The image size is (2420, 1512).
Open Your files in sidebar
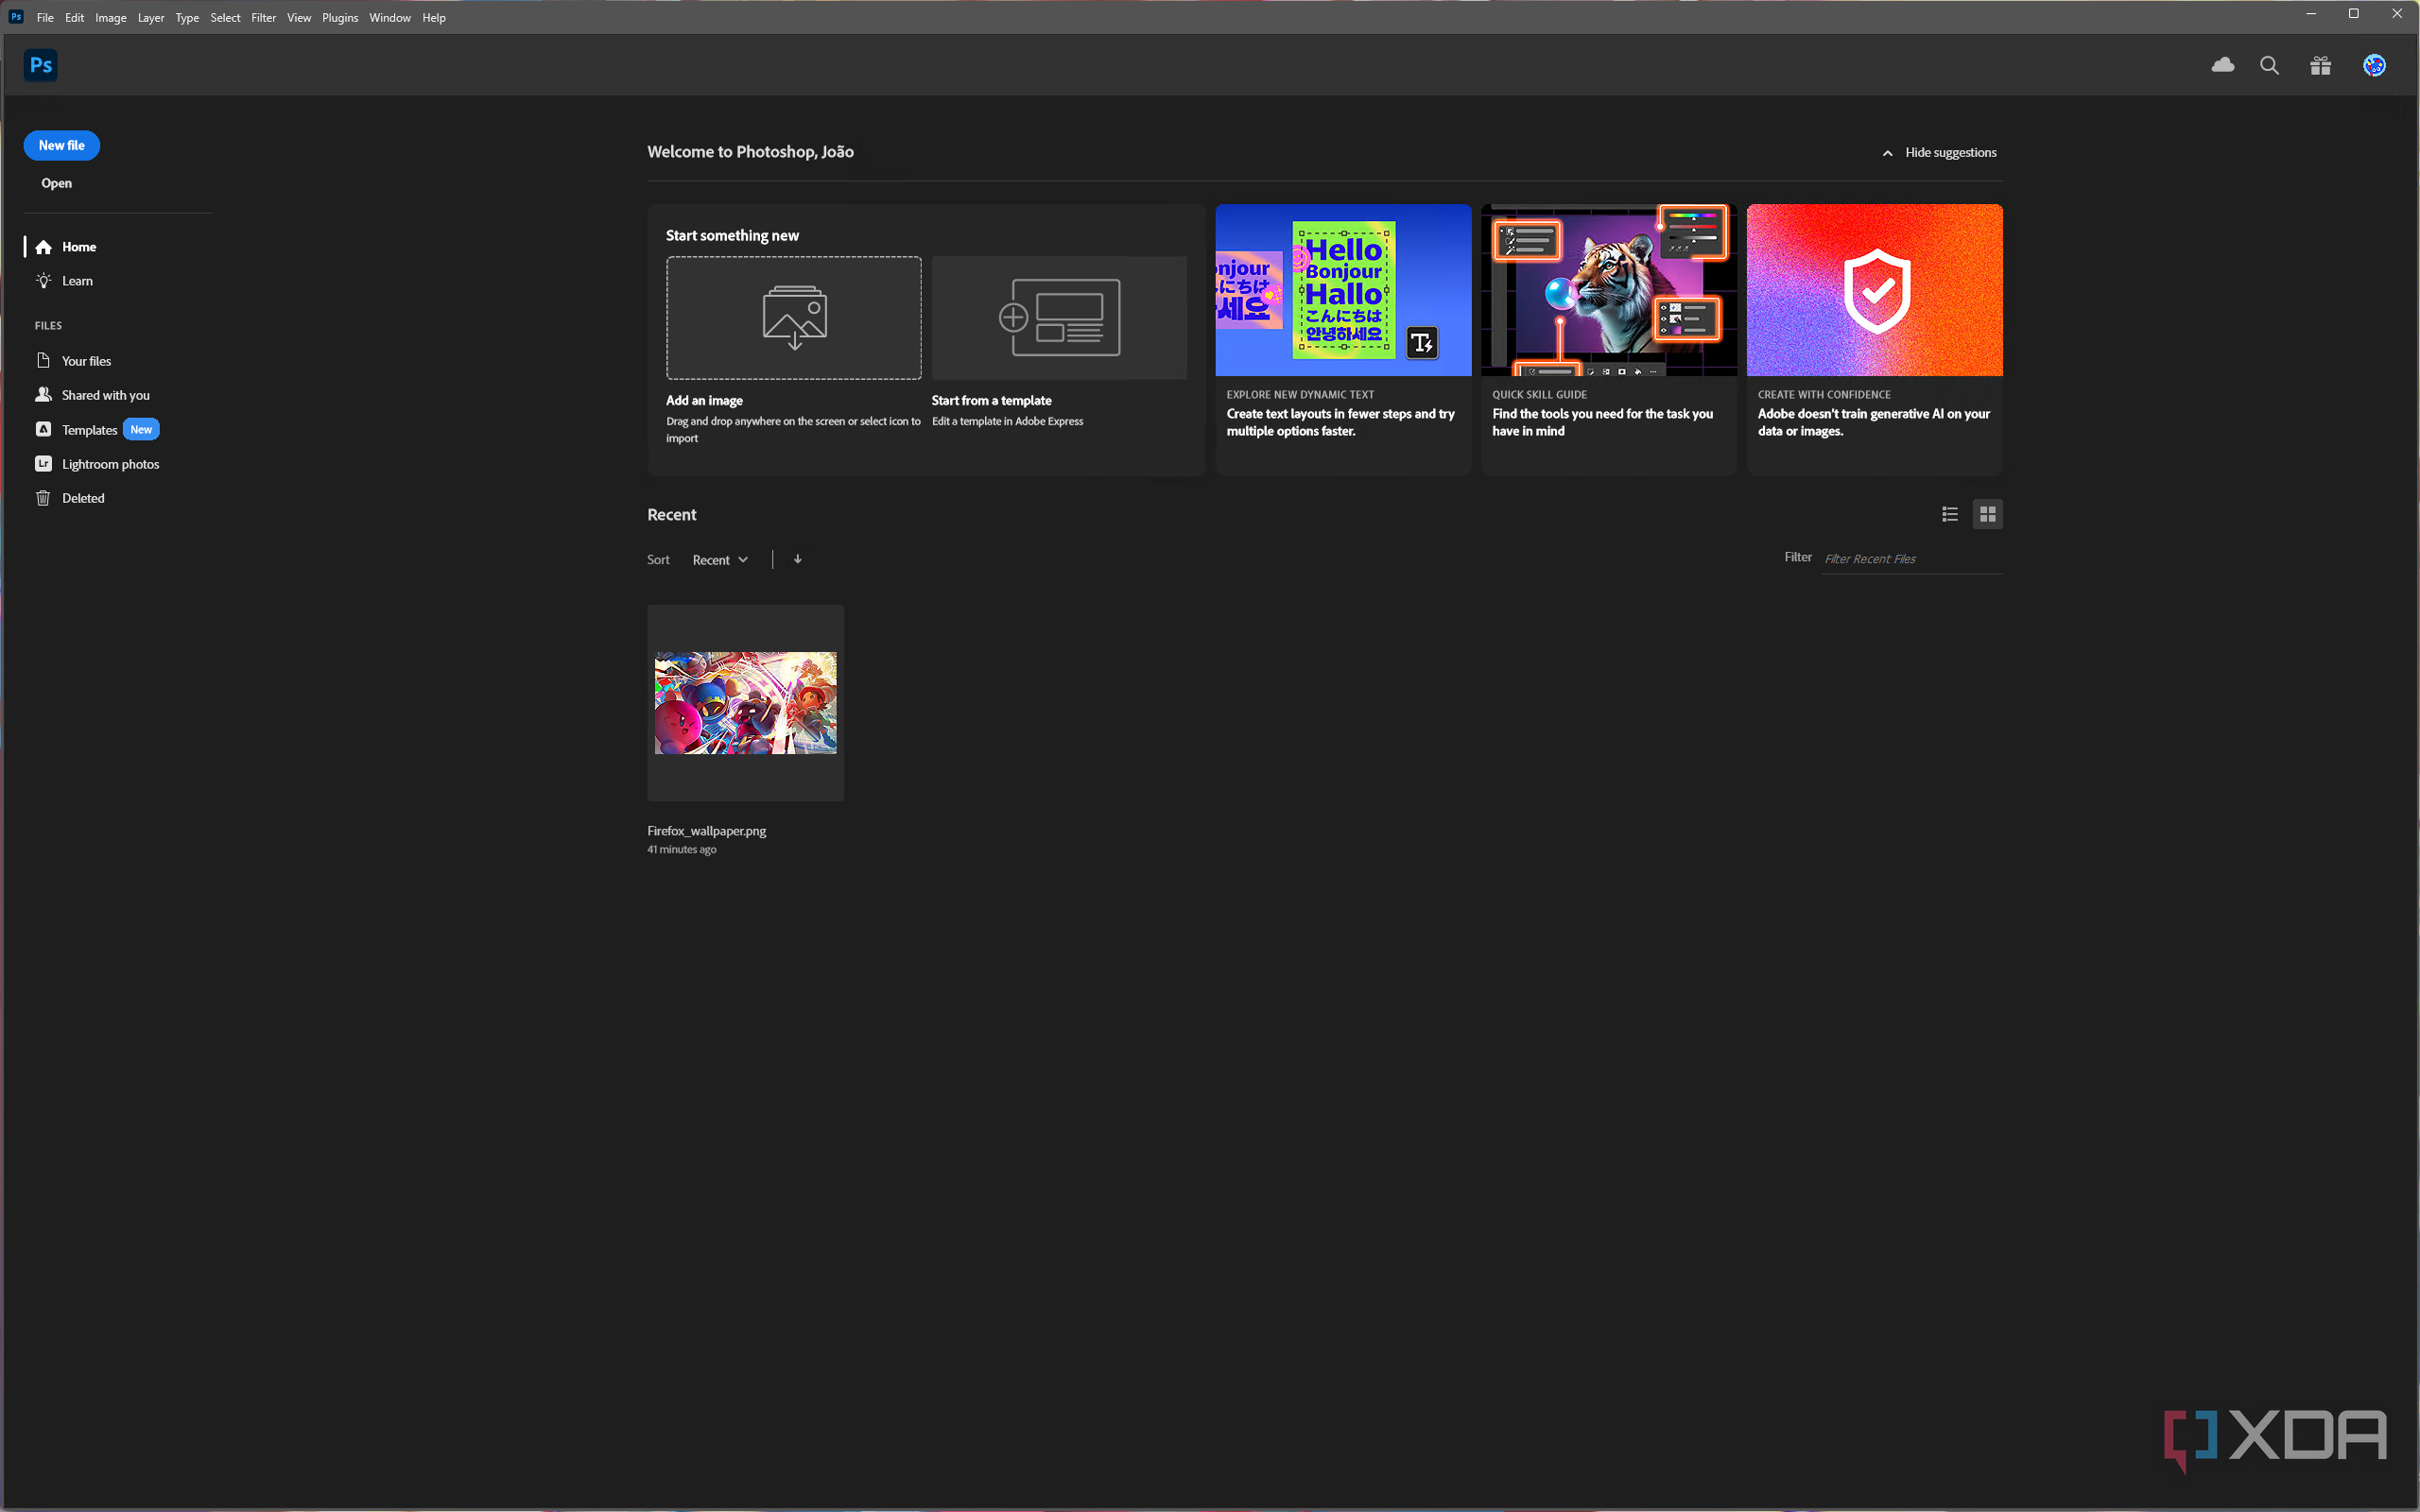[74, 361]
